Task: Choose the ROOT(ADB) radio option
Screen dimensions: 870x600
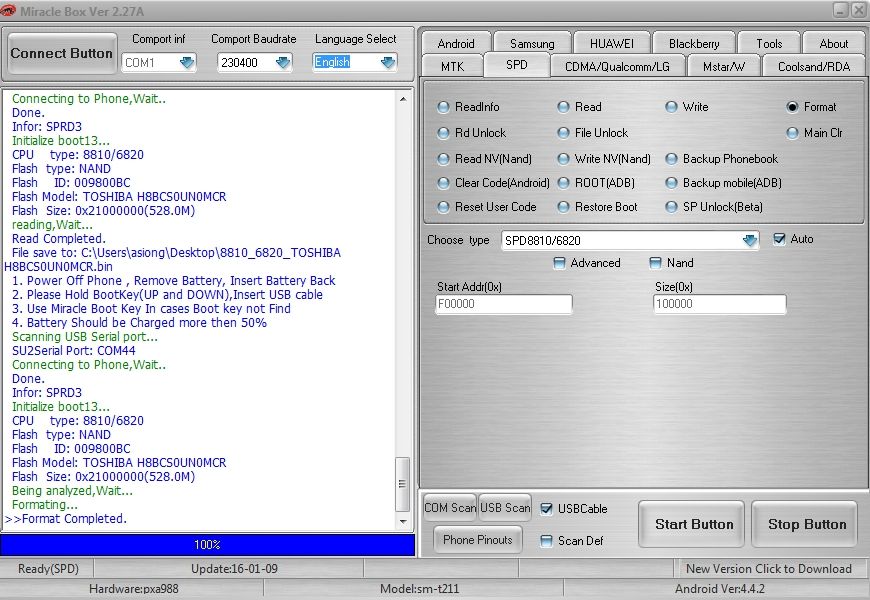Action: [x=565, y=183]
